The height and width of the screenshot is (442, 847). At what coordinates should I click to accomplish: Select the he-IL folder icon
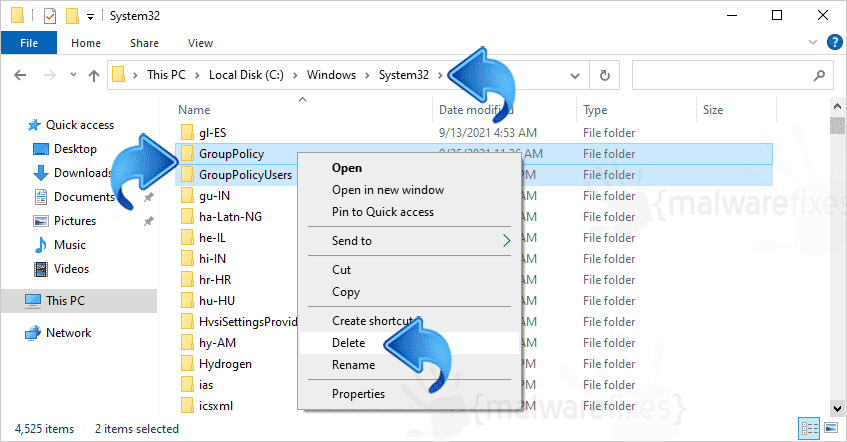click(187, 238)
